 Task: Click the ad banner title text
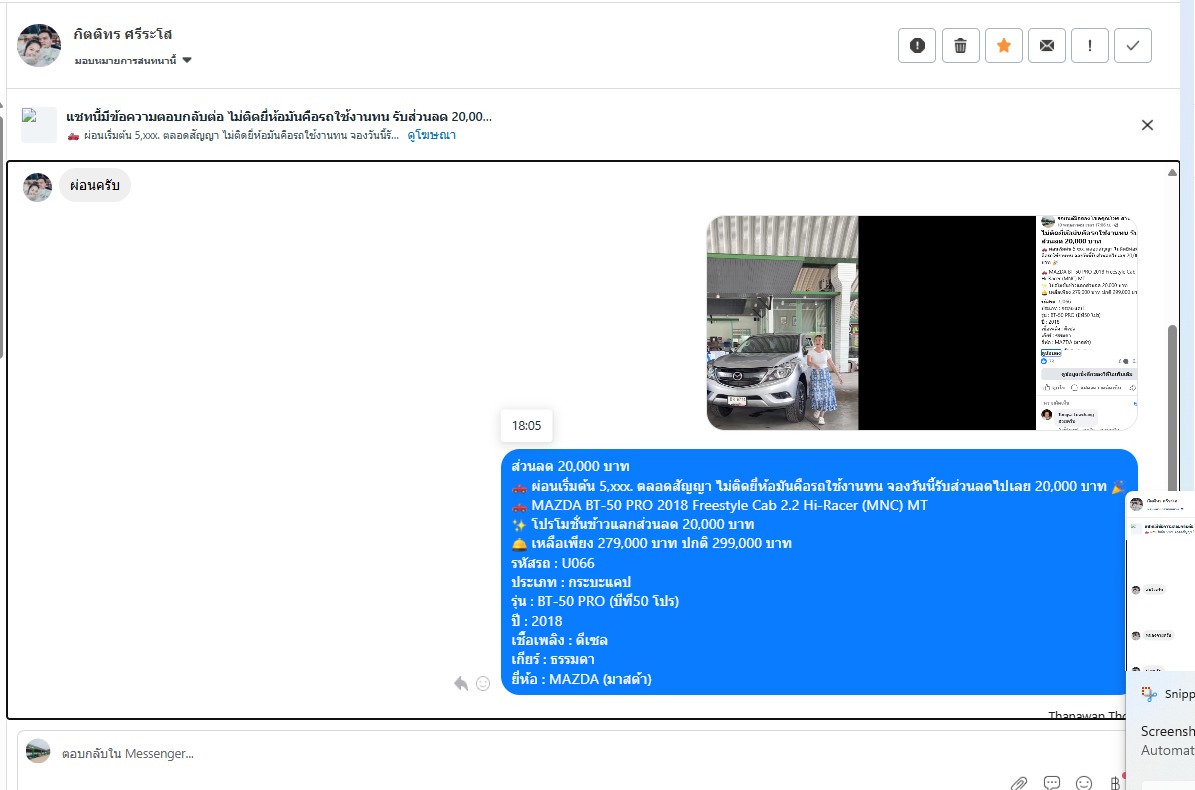click(x=279, y=117)
